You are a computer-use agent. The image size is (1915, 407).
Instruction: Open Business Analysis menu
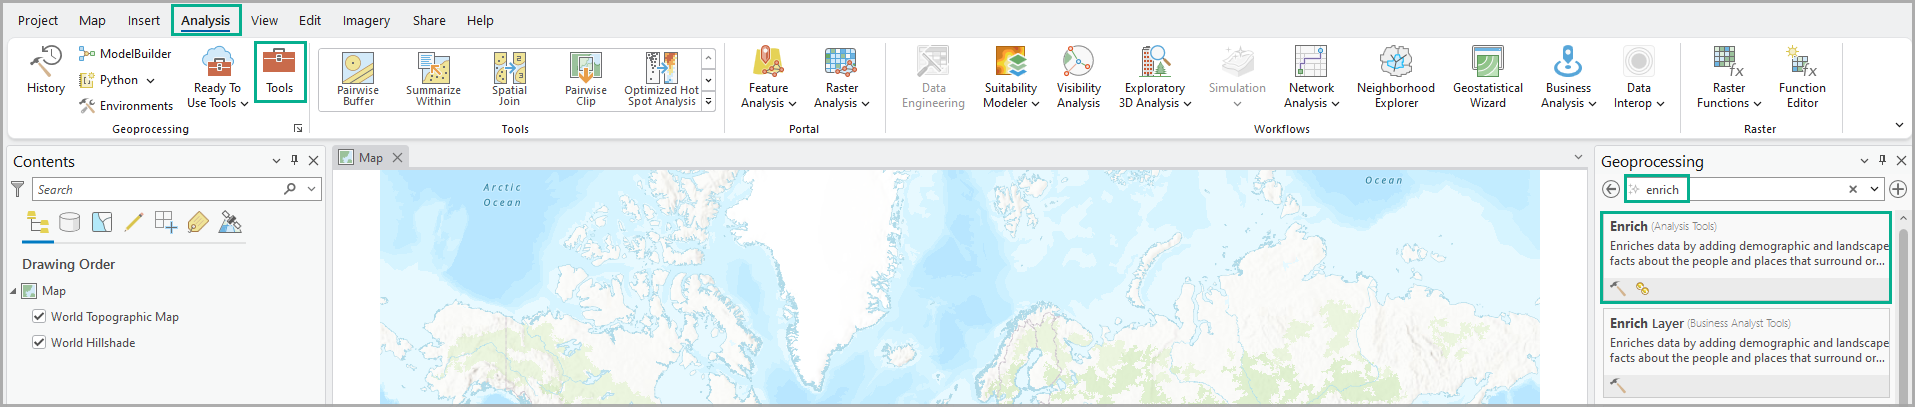(1568, 78)
